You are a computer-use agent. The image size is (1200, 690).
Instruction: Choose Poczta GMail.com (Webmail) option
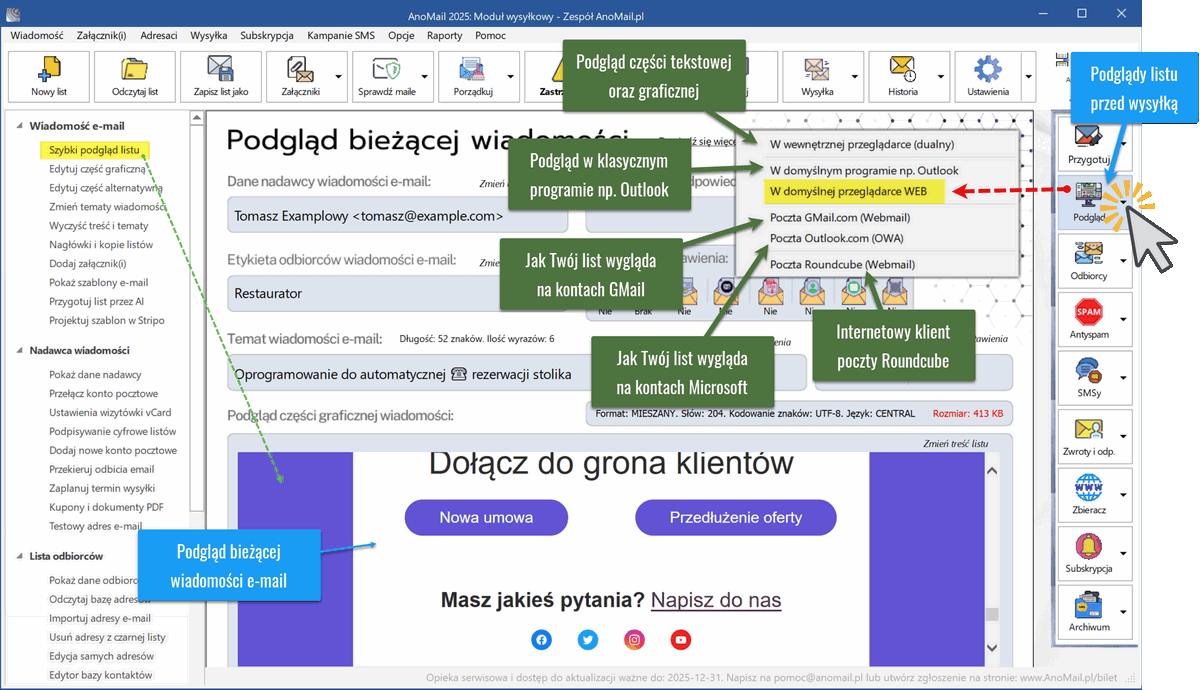840,217
